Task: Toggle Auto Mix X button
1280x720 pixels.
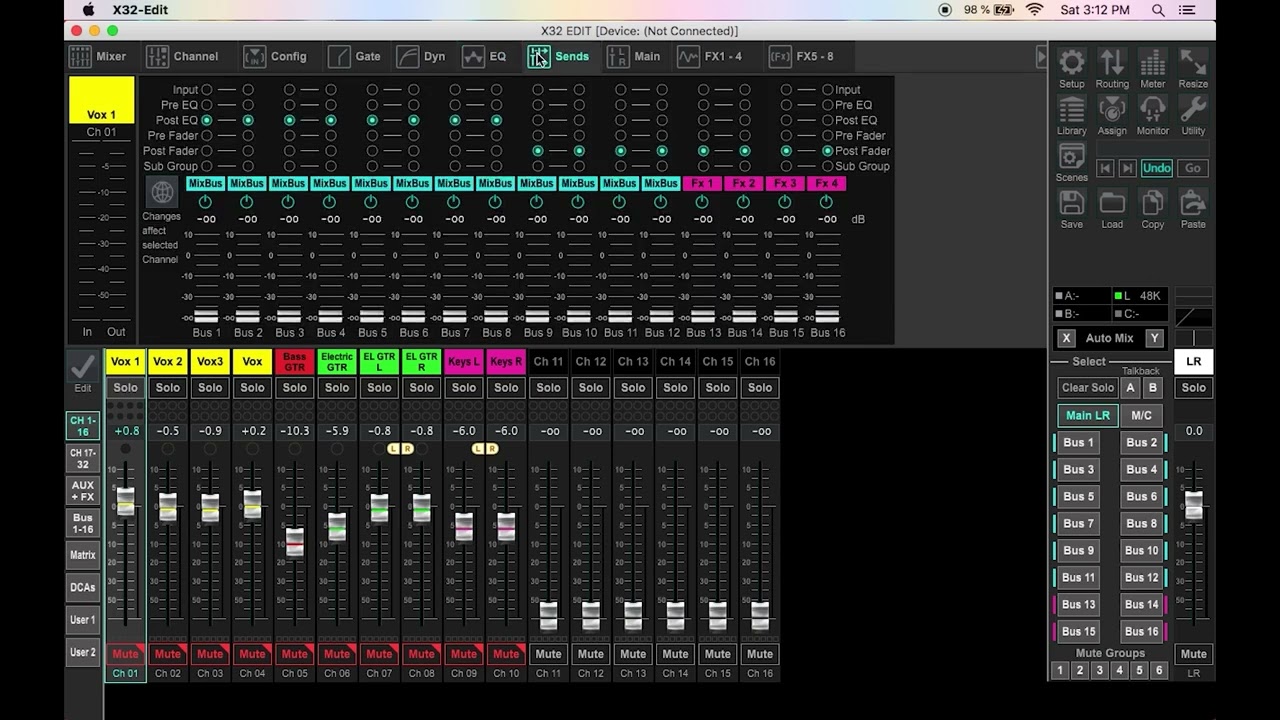Action: point(1066,338)
